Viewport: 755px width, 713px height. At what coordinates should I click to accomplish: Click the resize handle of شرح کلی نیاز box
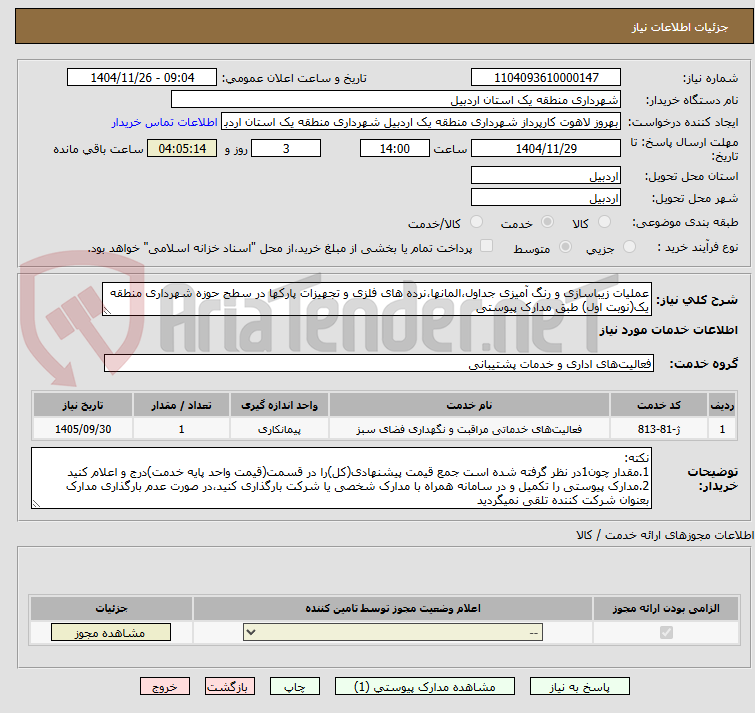(x=107, y=311)
